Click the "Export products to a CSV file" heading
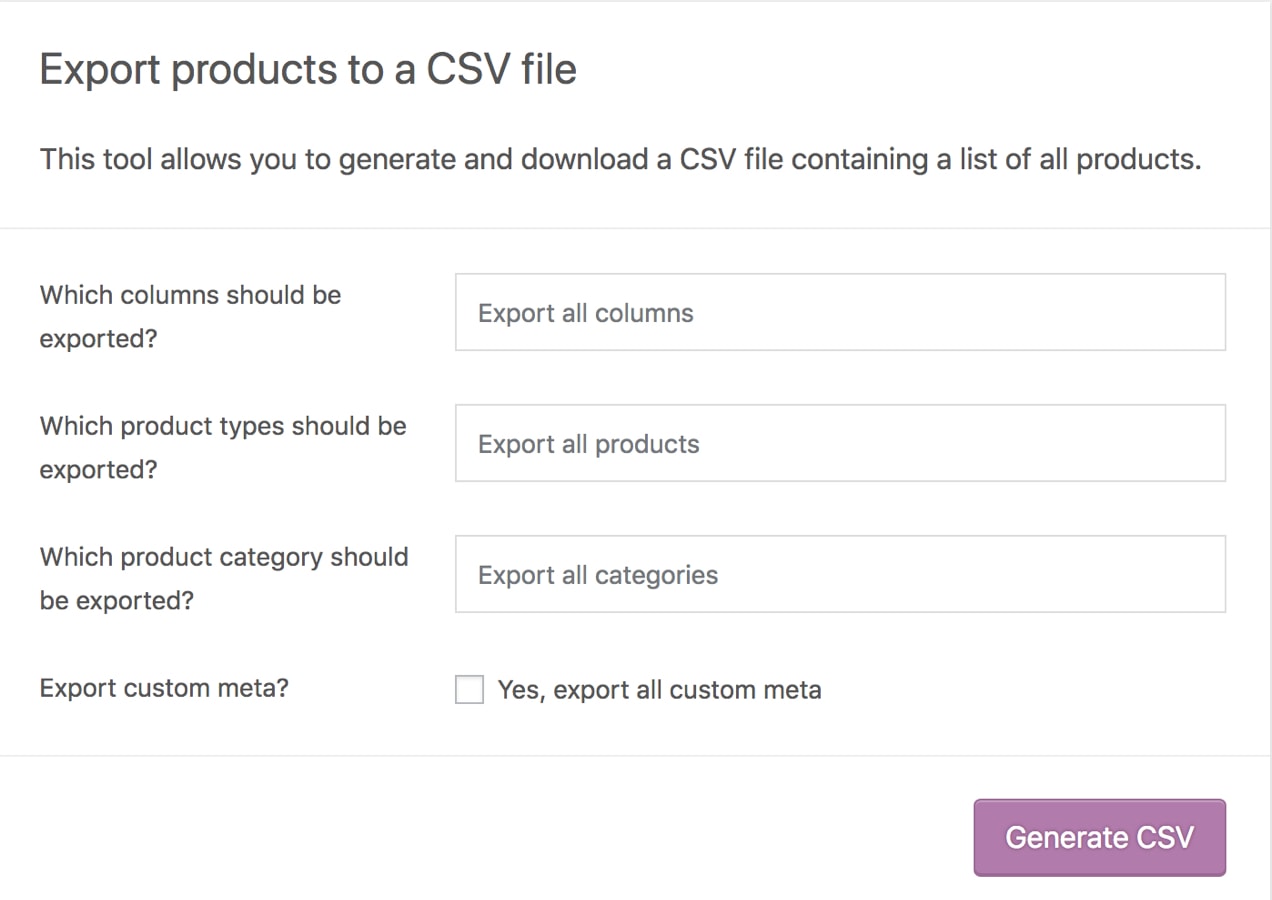The image size is (1272, 900). tap(307, 68)
